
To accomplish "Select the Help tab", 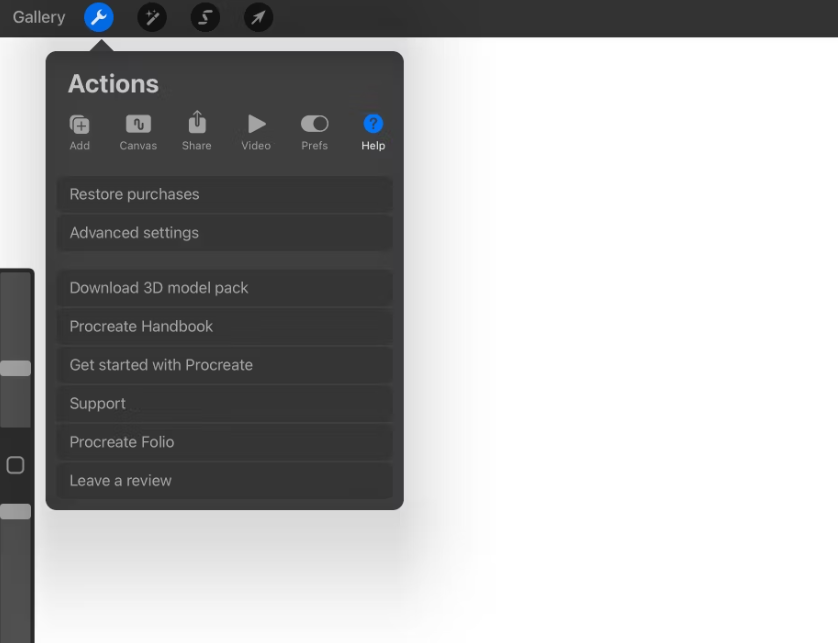I will [373, 133].
